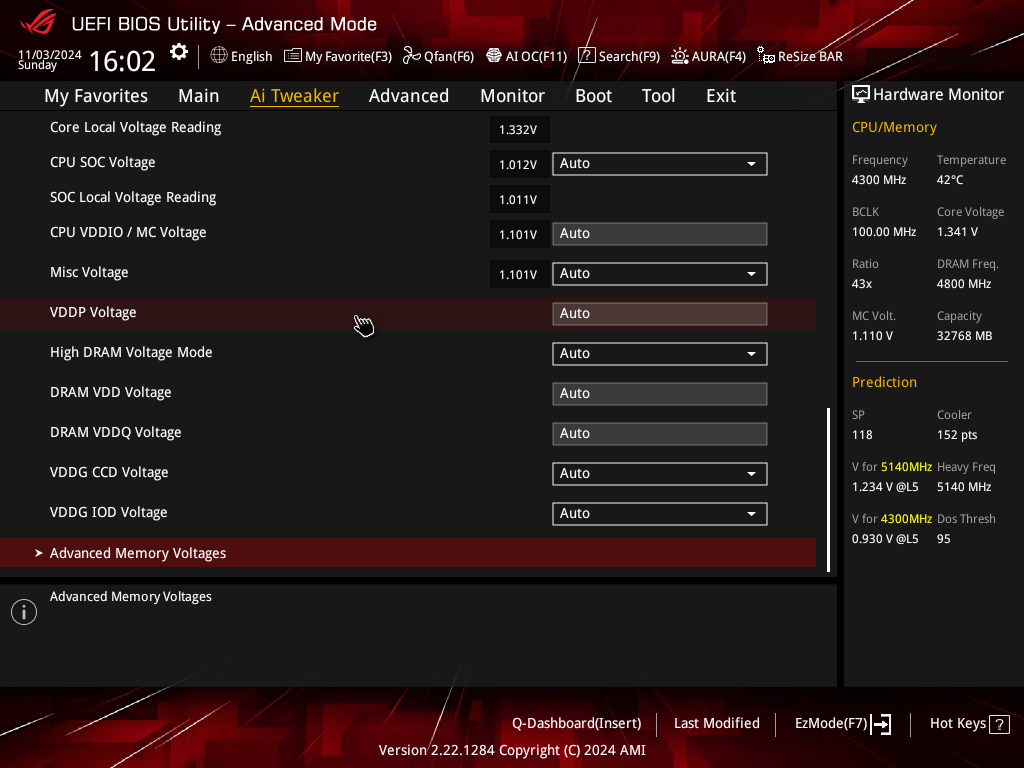
Task: Select VDDP Voltage row label
Action: (x=93, y=313)
